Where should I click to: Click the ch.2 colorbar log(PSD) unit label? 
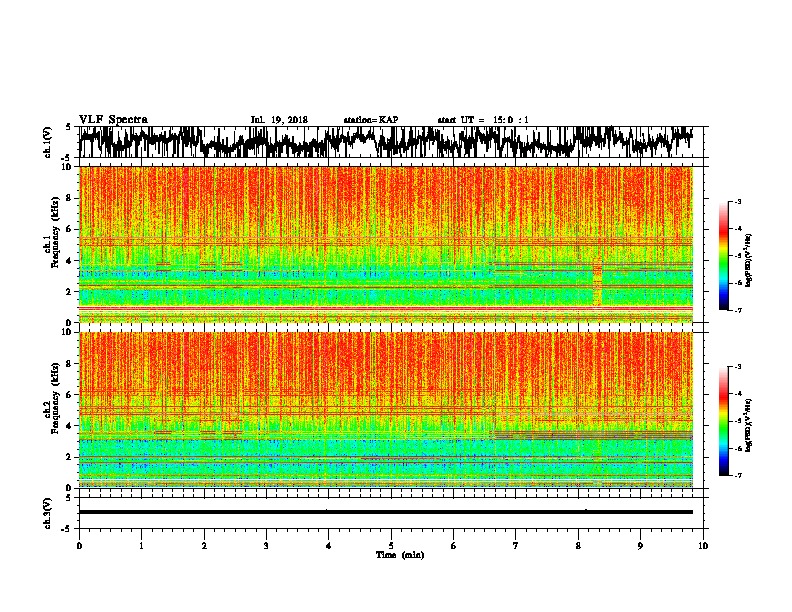tap(749, 425)
